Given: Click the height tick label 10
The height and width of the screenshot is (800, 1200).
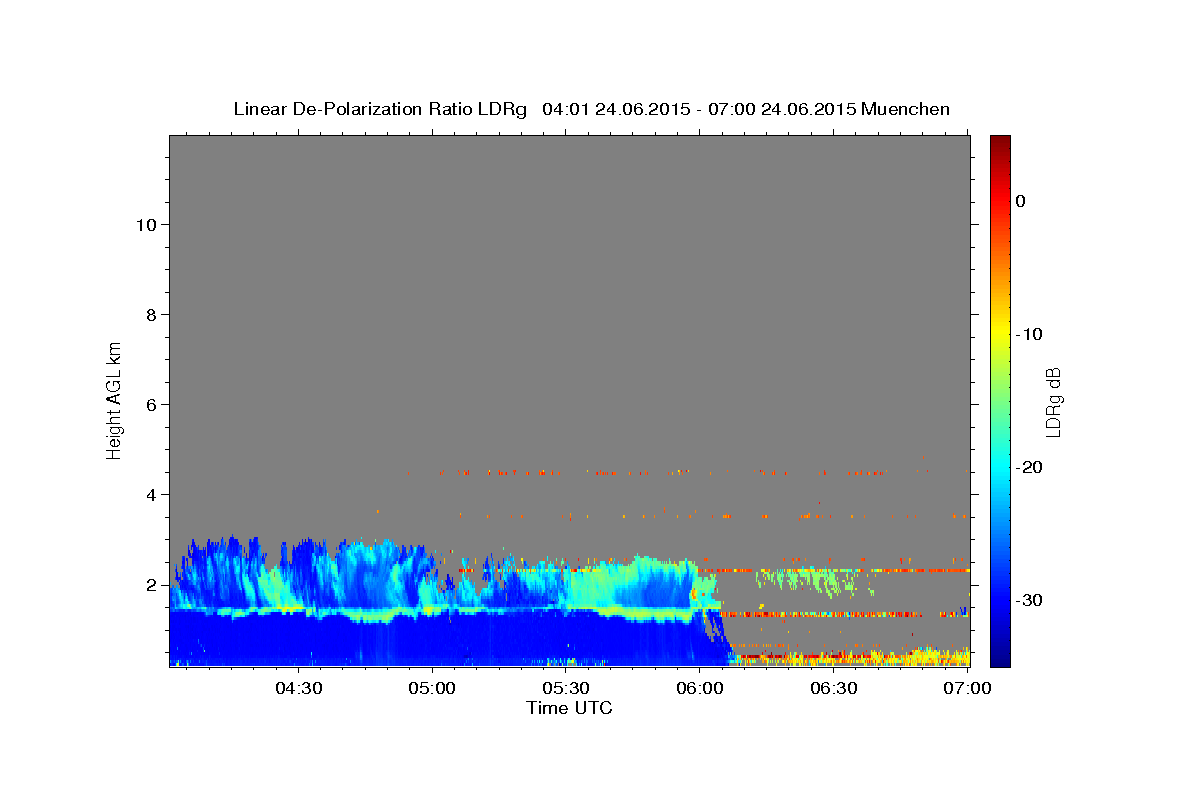Looking at the screenshot, I should 146,224.
